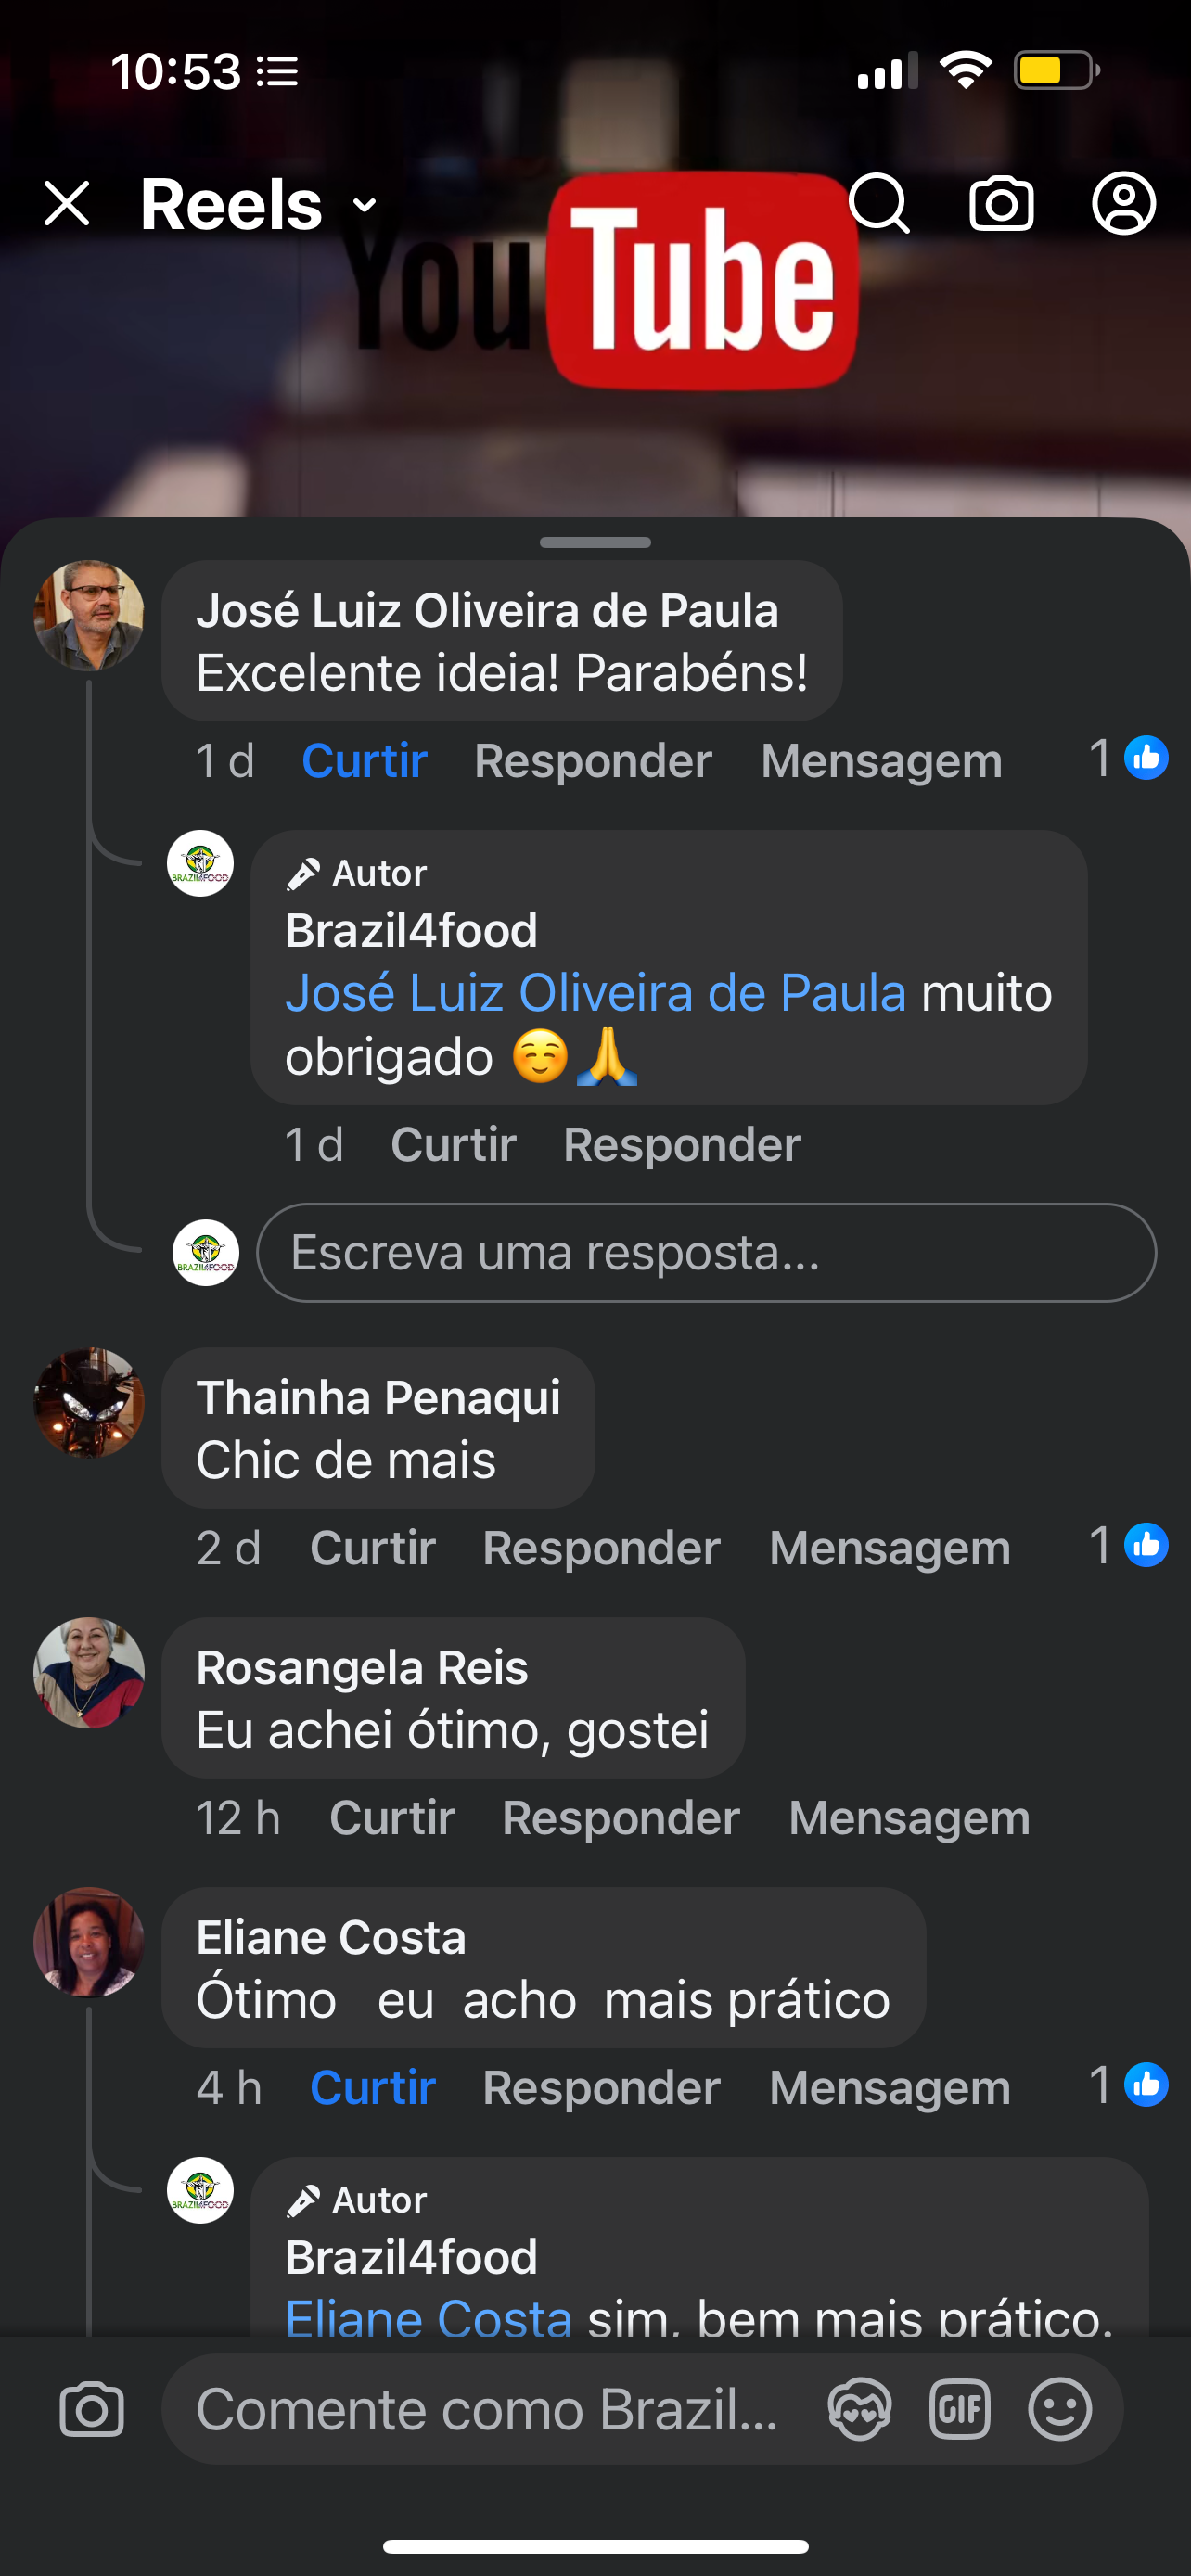
Task: Expand the Reels dropdown chevron
Action: [365, 206]
